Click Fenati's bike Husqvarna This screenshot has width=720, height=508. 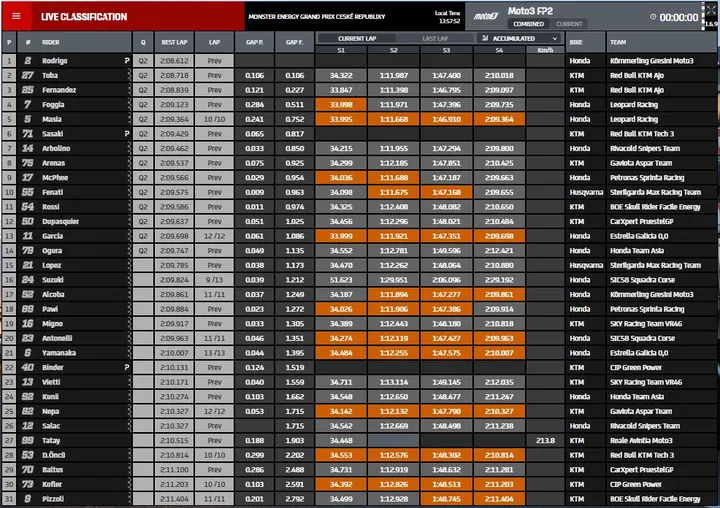(586, 192)
